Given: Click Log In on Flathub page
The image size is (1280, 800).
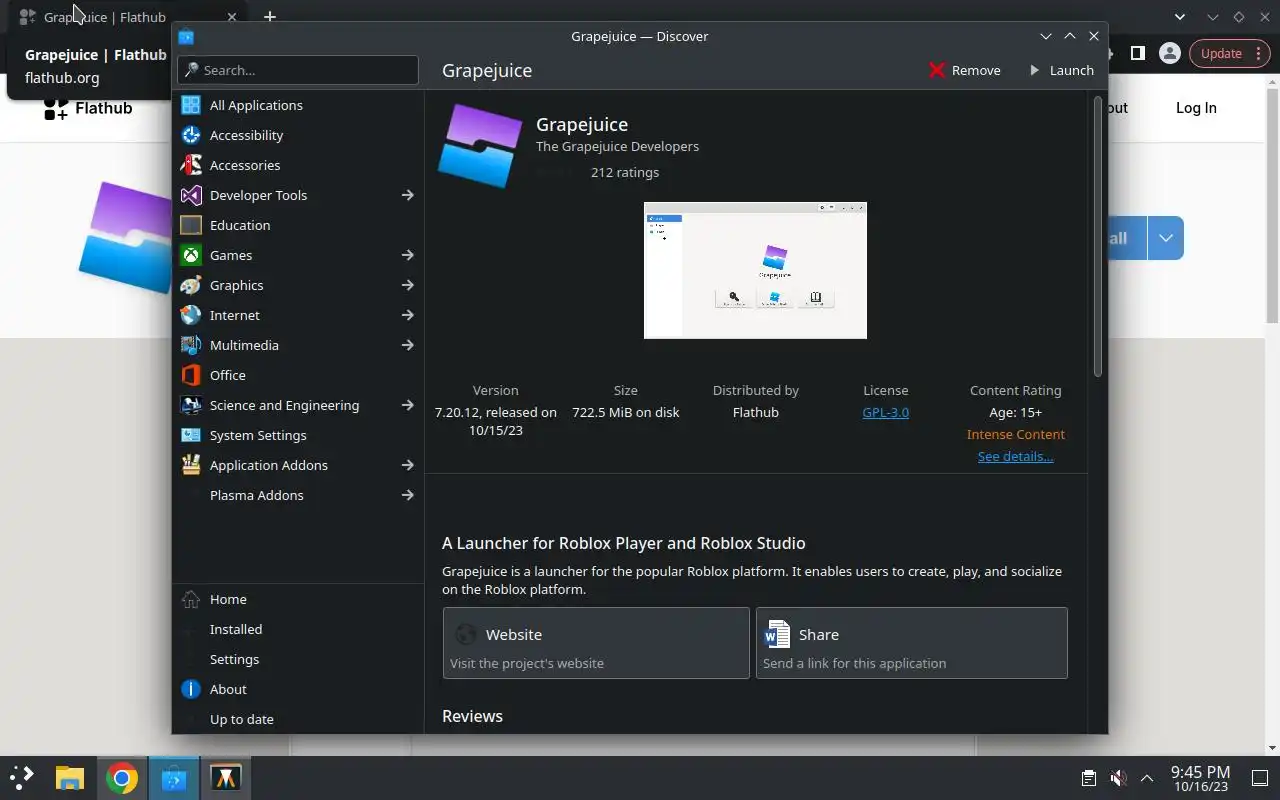Looking at the screenshot, I should [x=1196, y=108].
